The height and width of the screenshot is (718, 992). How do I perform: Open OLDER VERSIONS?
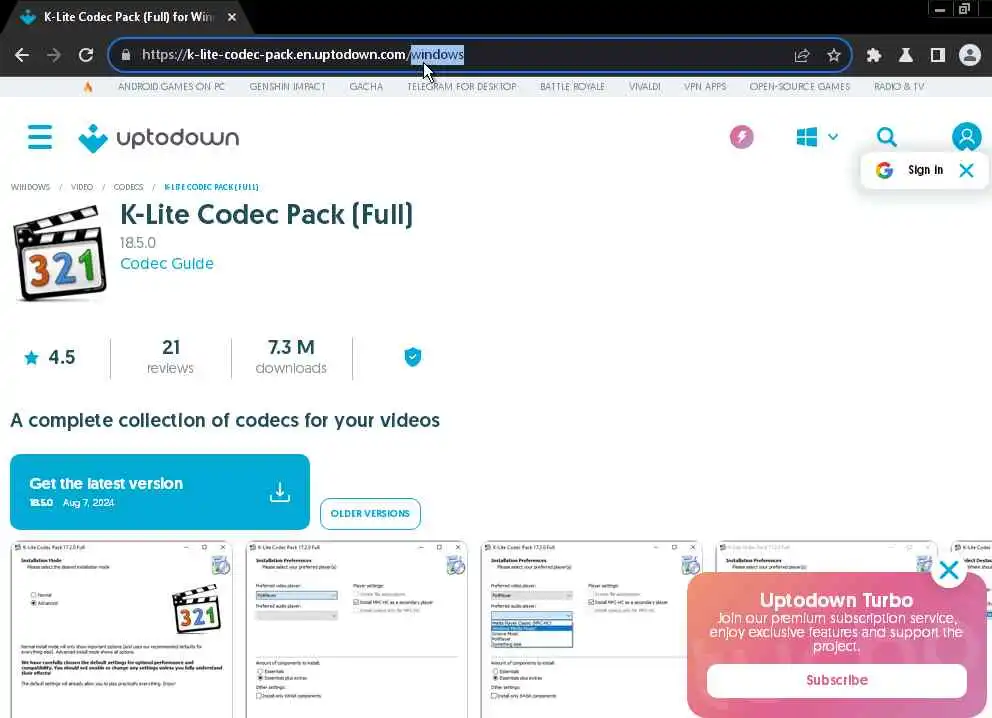370,514
